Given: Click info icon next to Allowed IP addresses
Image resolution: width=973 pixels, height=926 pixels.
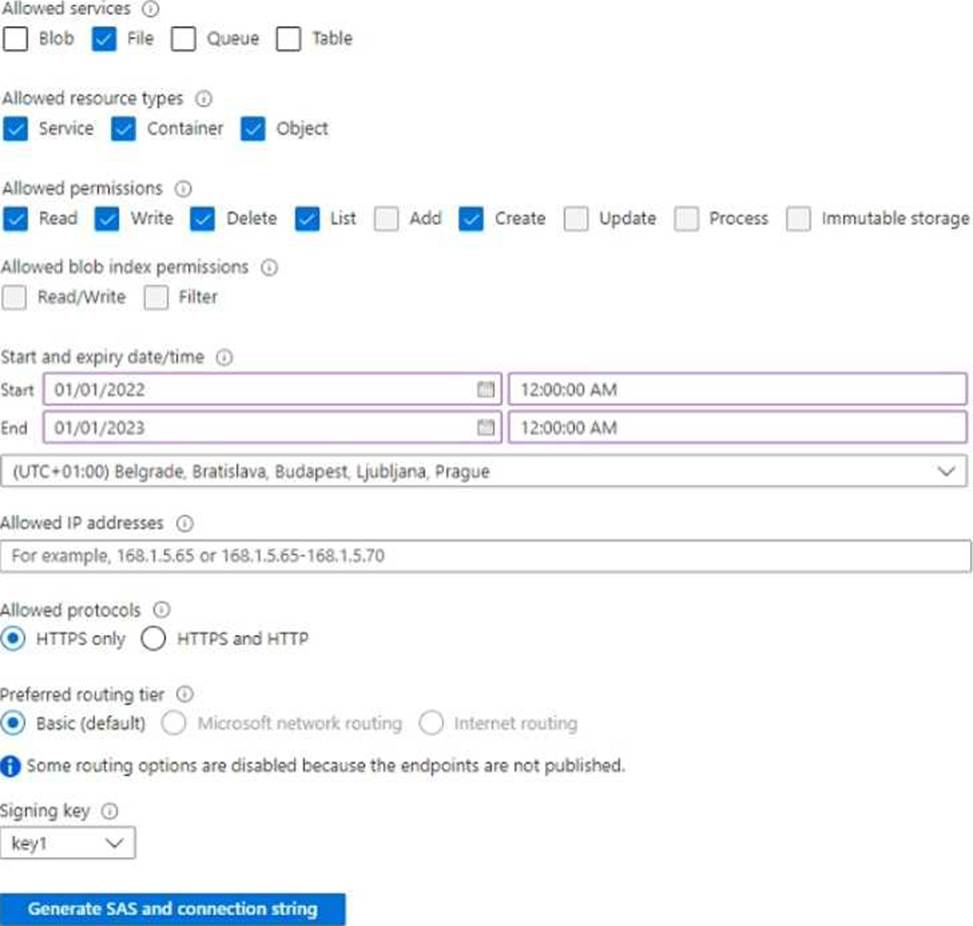Looking at the screenshot, I should click(184, 523).
